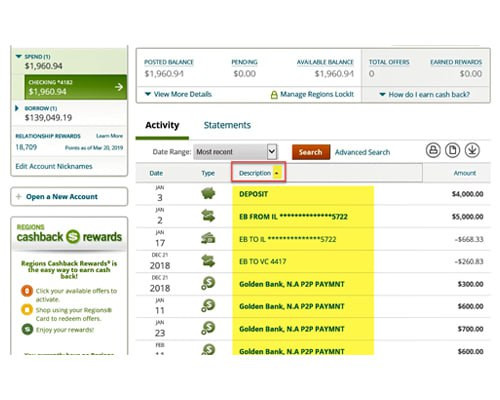Click the P2P icon on the $300.00 row
500x400 pixels.
coord(208,283)
